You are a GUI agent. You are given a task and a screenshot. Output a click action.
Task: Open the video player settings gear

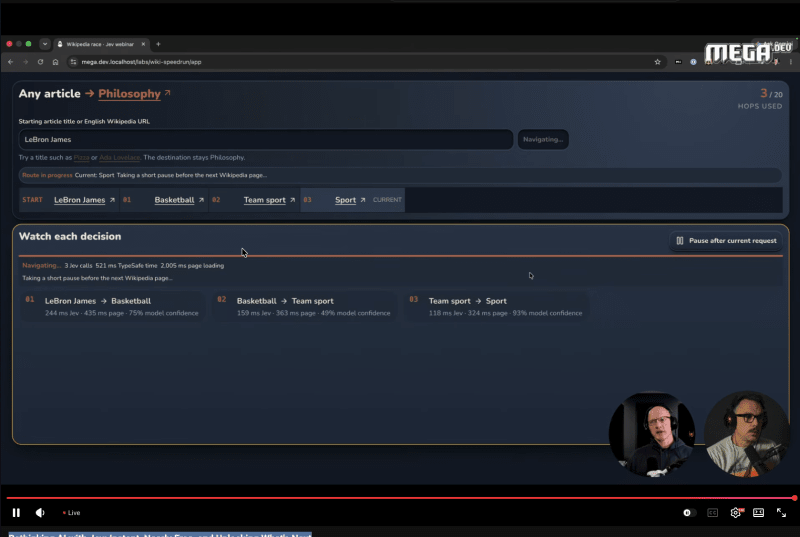pyautogui.click(x=735, y=513)
